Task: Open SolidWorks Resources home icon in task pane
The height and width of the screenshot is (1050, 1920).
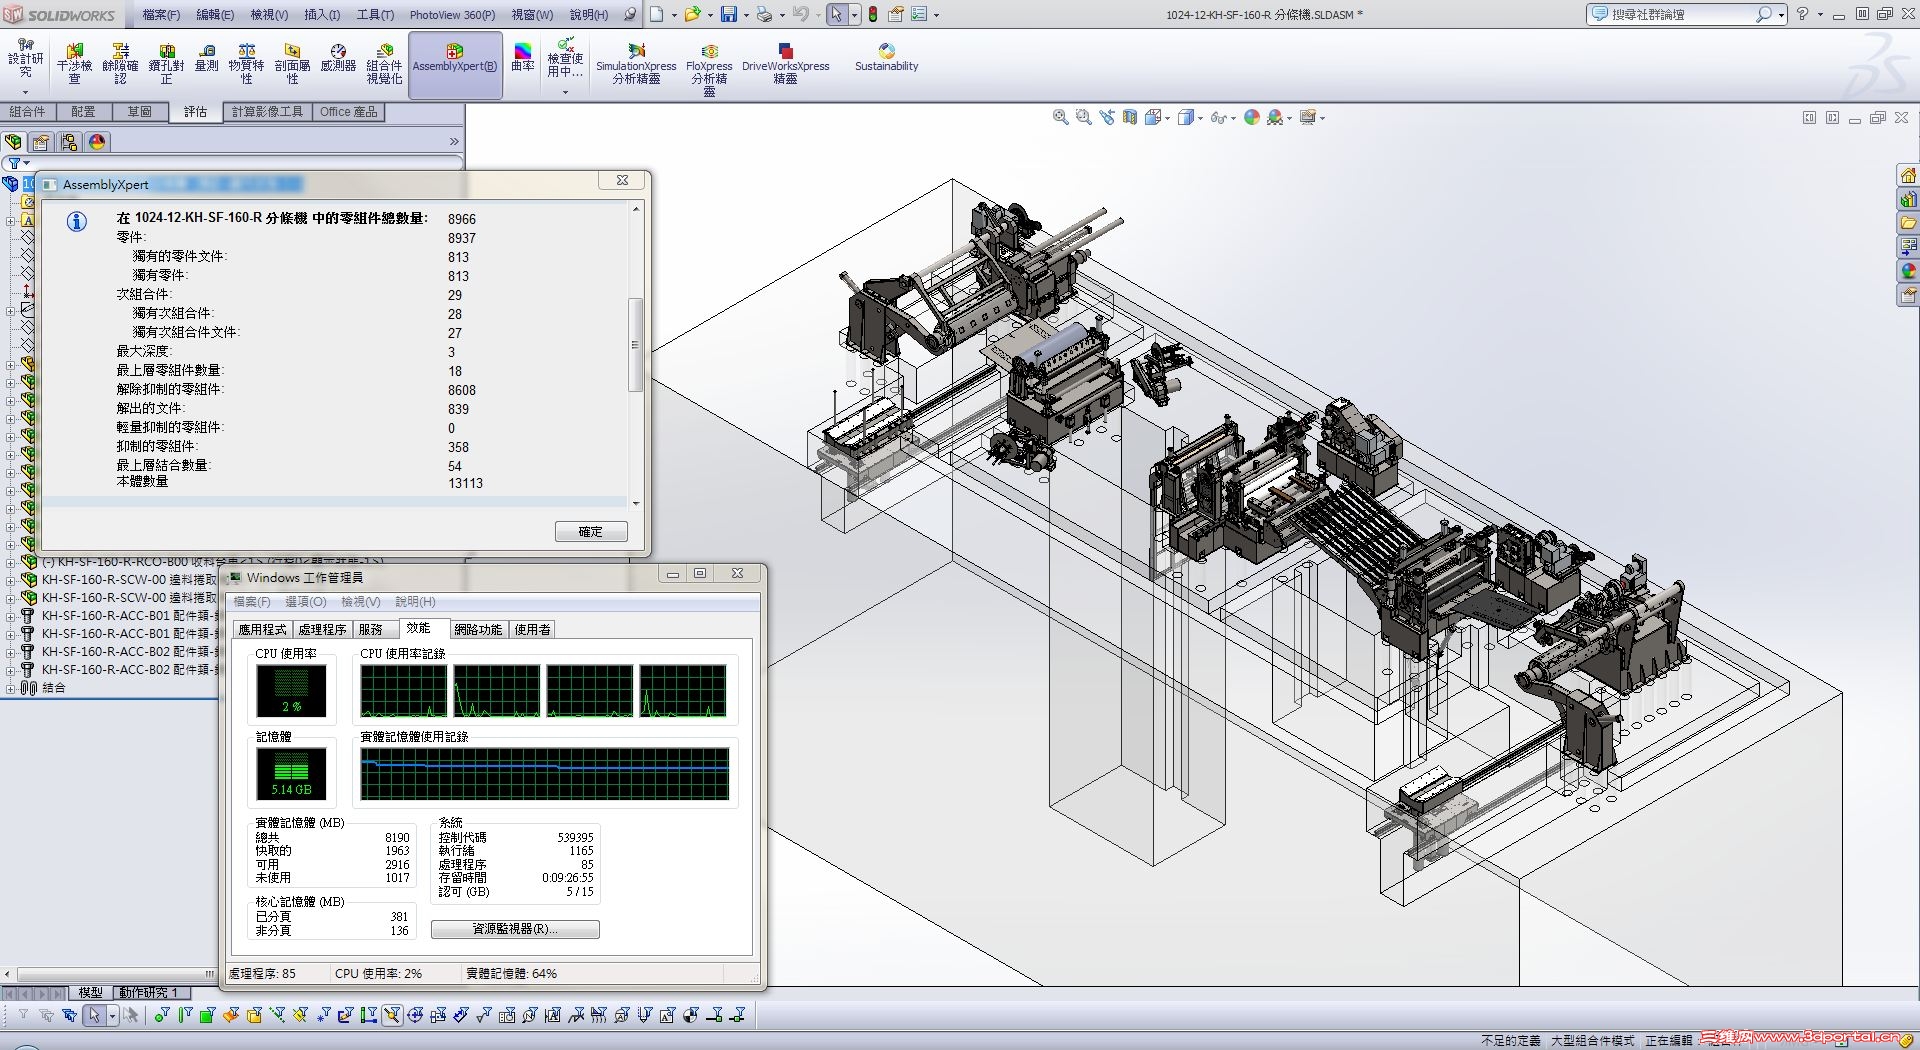Action: pyautogui.click(x=1908, y=175)
